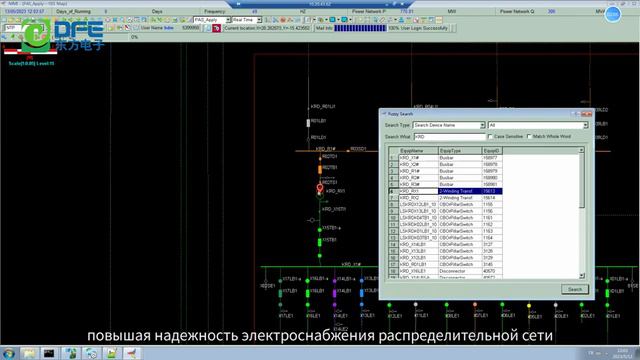Select the KRD_X13LB1 row in search results
Screen dimensions: 640x360
tap(445, 251)
